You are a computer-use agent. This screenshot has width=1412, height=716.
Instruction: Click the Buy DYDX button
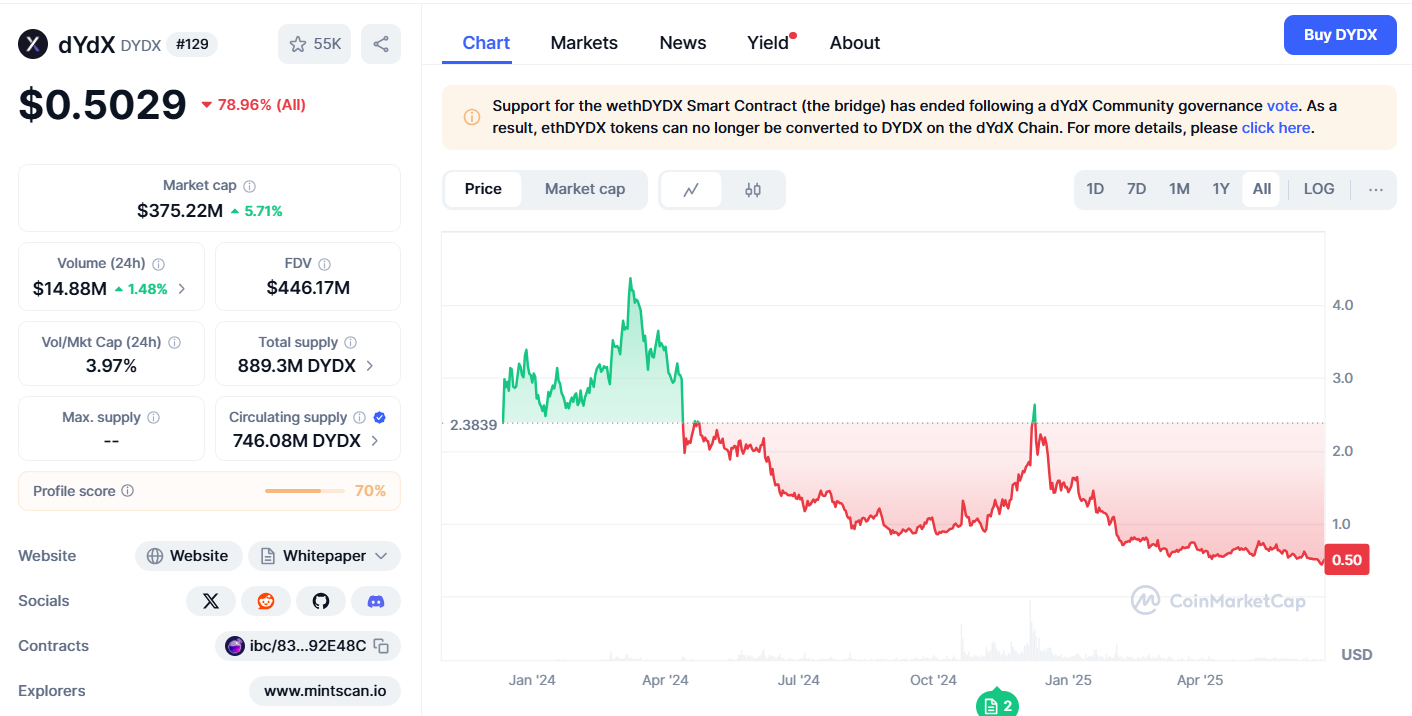pyautogui.click(x=1340, y=35)
